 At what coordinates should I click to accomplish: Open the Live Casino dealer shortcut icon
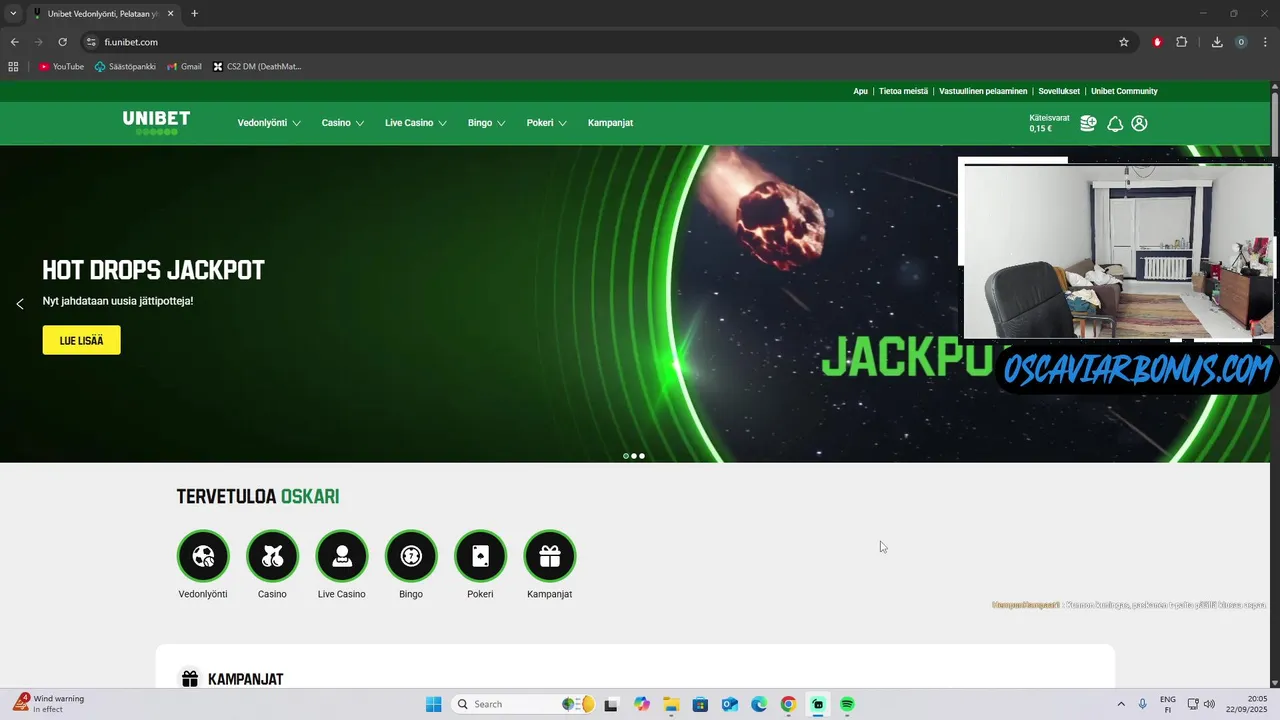342,556
